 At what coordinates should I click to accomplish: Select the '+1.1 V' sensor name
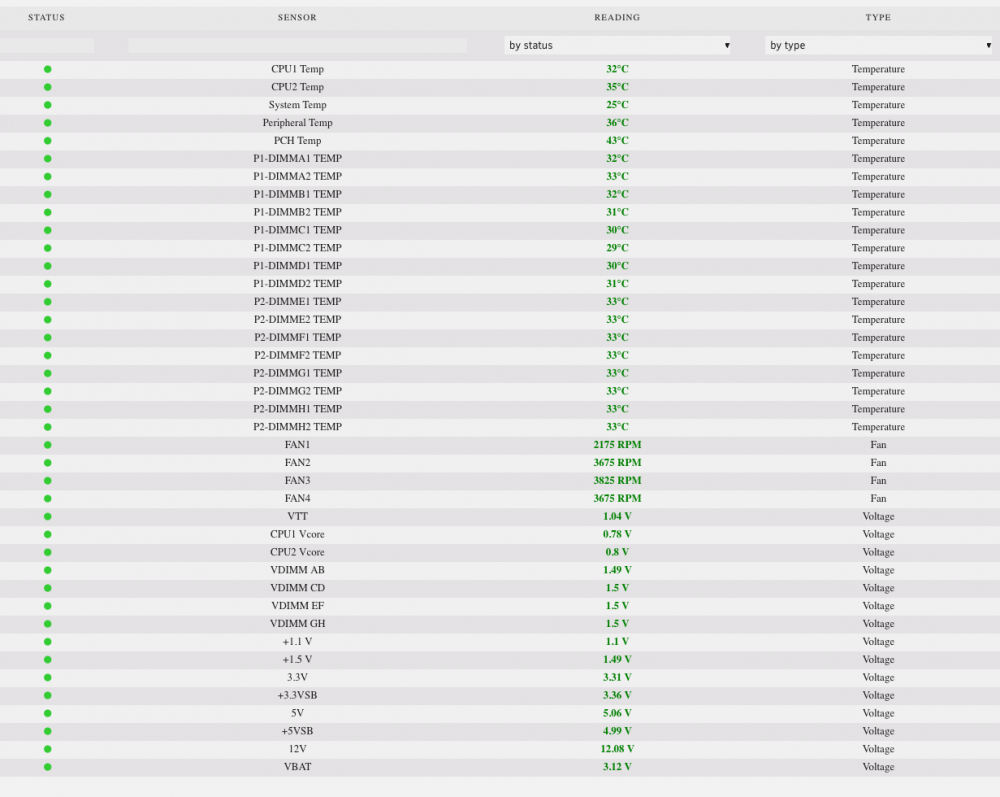(x=297, y=641)
